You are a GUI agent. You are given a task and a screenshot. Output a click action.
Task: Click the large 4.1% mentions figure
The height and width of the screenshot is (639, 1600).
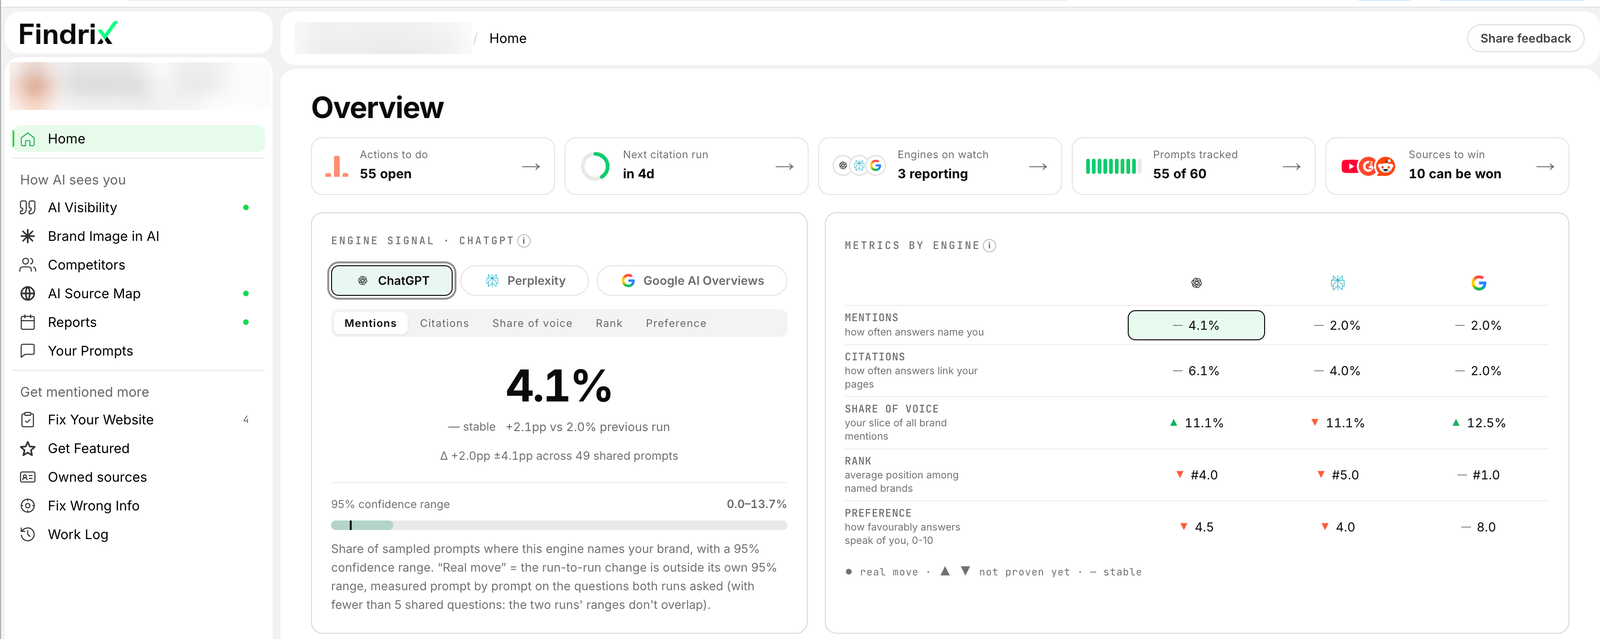pyautogui.click(x=559, y=386)
